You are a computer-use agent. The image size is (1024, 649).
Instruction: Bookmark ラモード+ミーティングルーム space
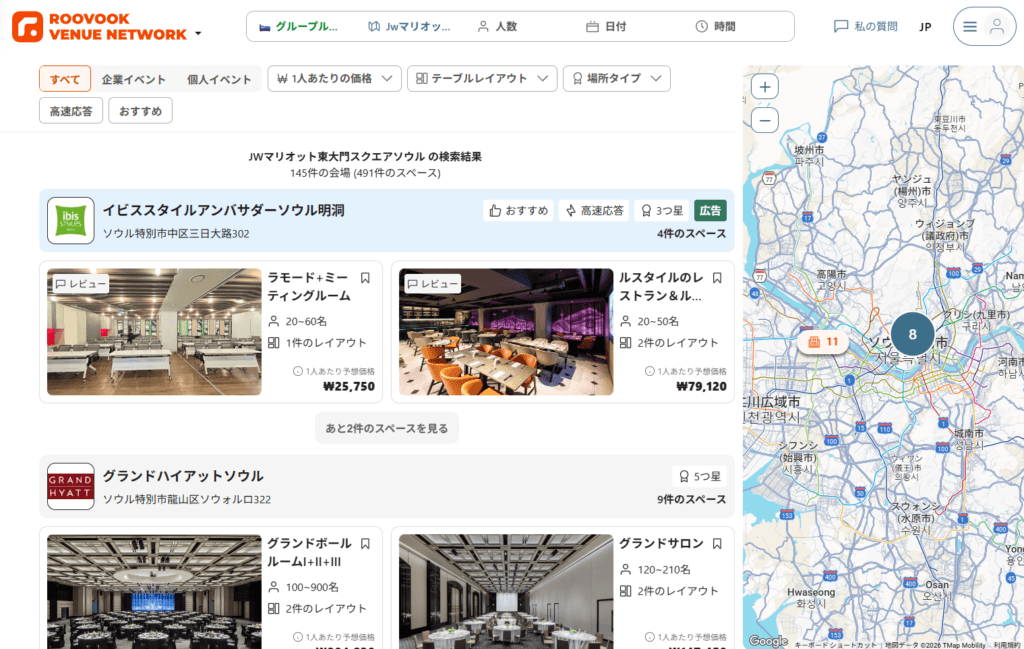click(x=366, y=278)
